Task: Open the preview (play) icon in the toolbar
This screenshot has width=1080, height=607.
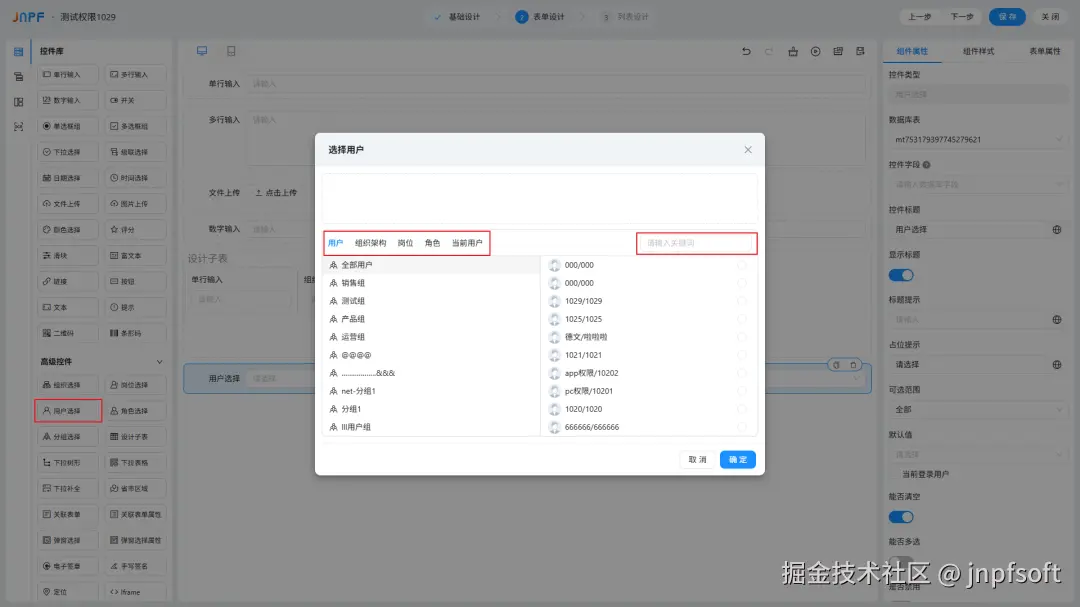Action: pyautogui.click(x=815, y=52)
